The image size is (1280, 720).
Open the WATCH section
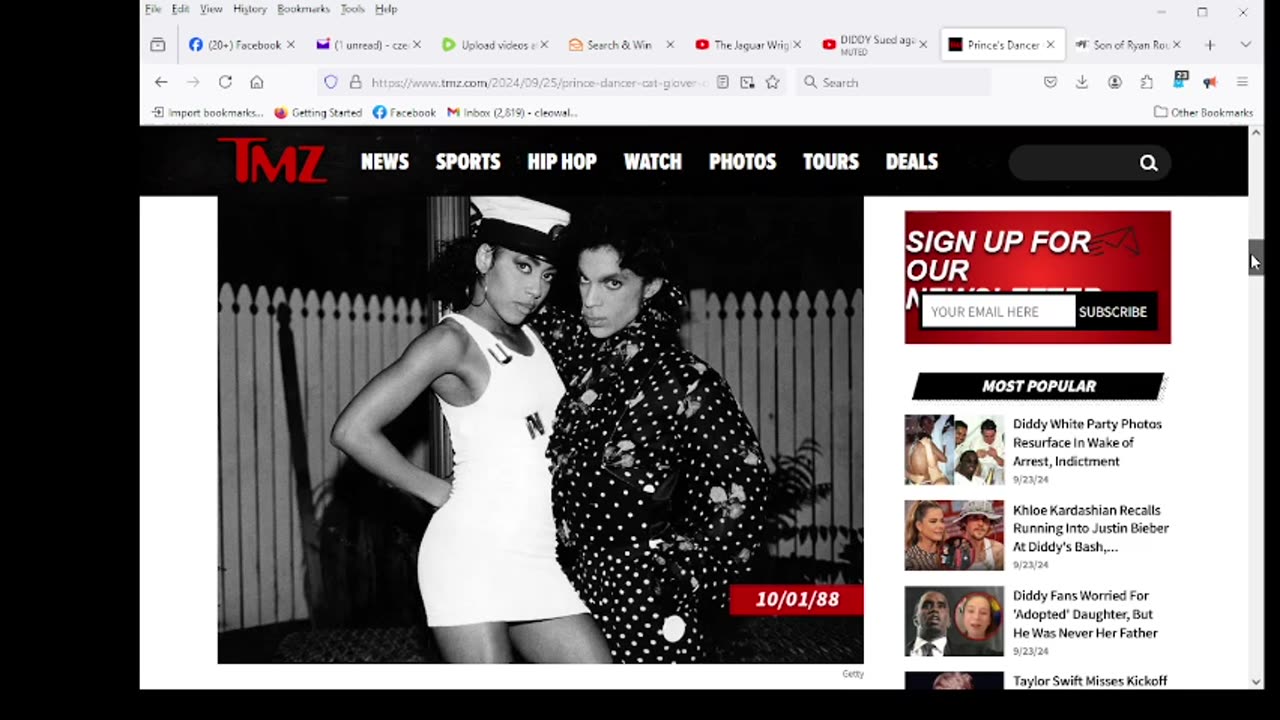click(x=653, y=161)
